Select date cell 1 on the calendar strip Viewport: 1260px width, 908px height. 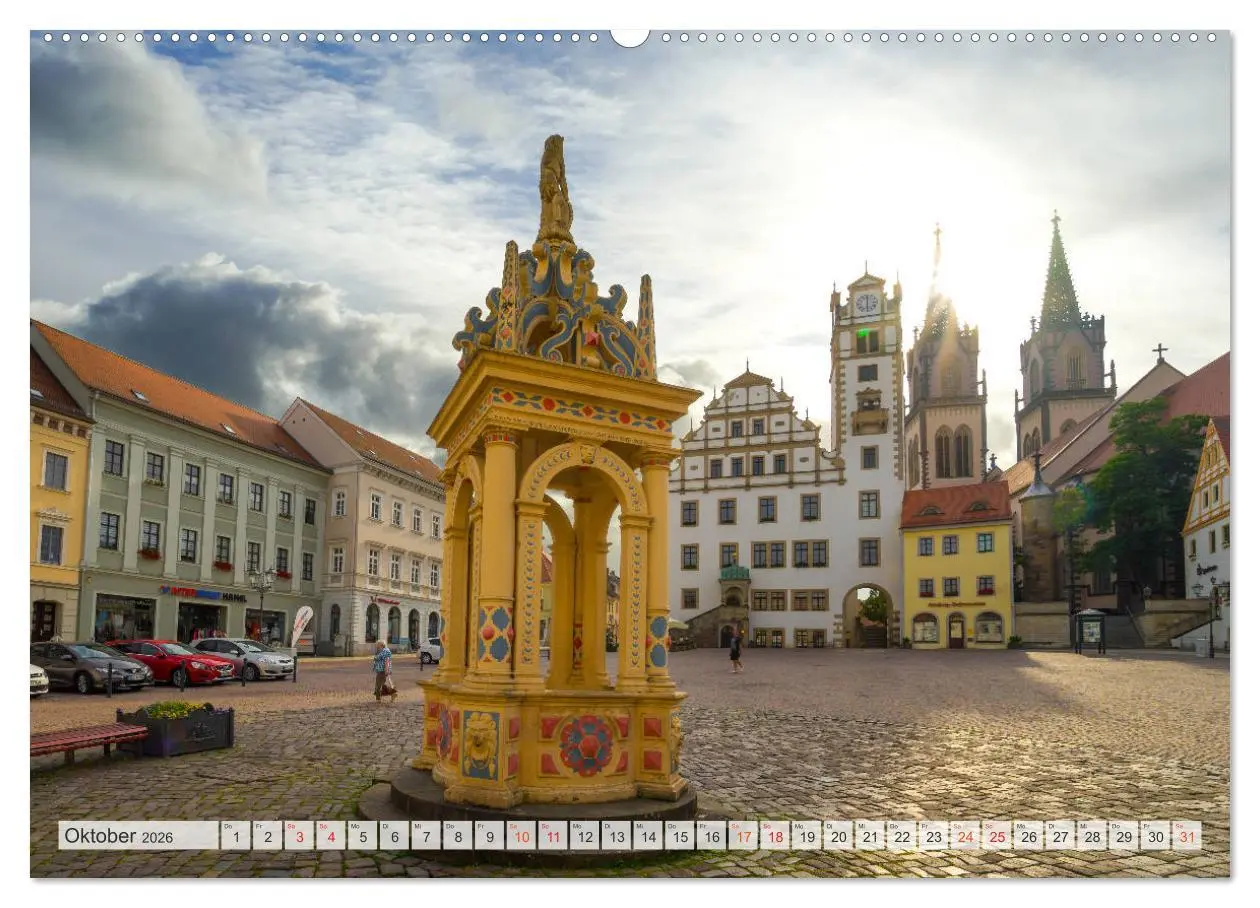235,836
